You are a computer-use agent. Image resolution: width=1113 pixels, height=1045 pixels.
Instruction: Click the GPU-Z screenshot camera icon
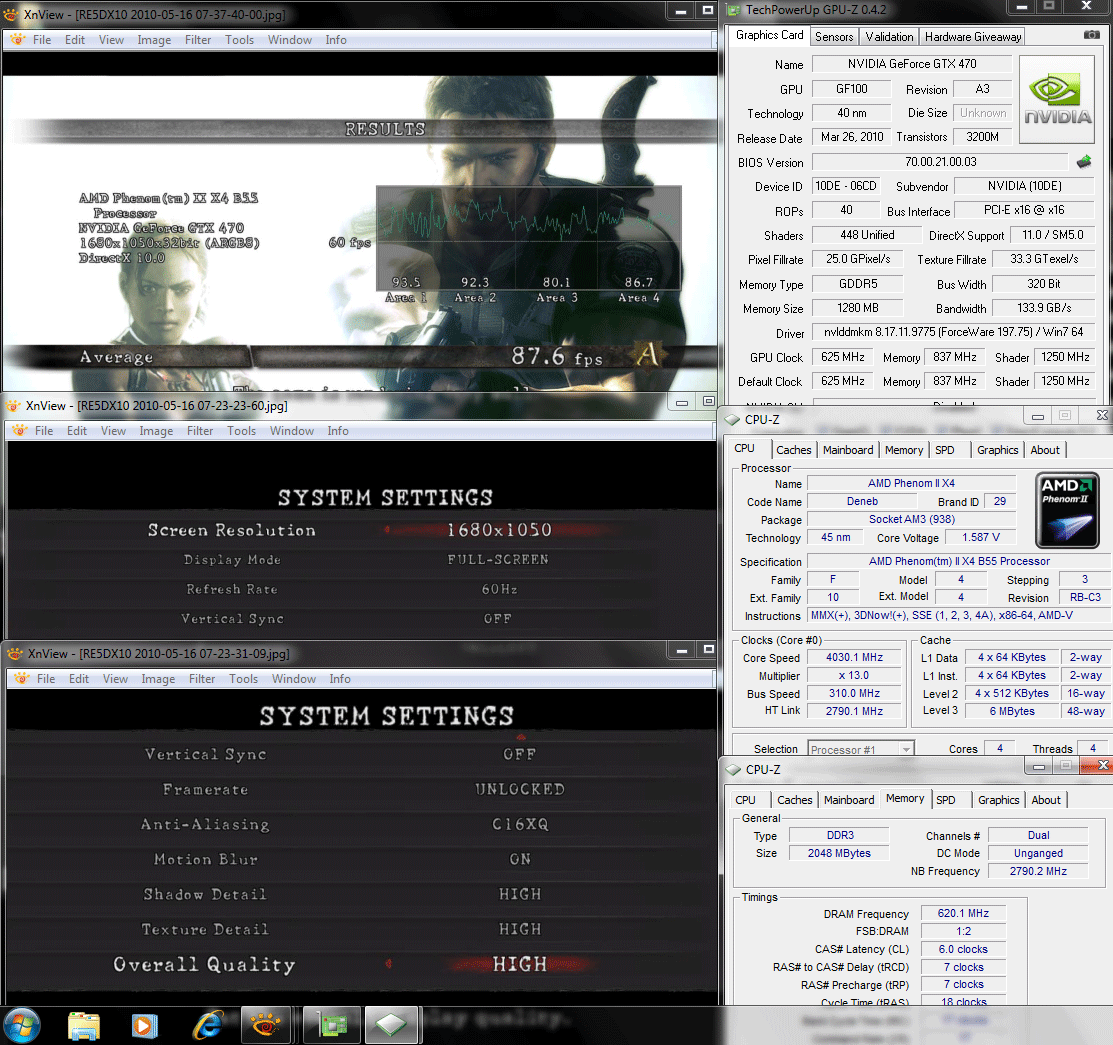coord(1091,35)
